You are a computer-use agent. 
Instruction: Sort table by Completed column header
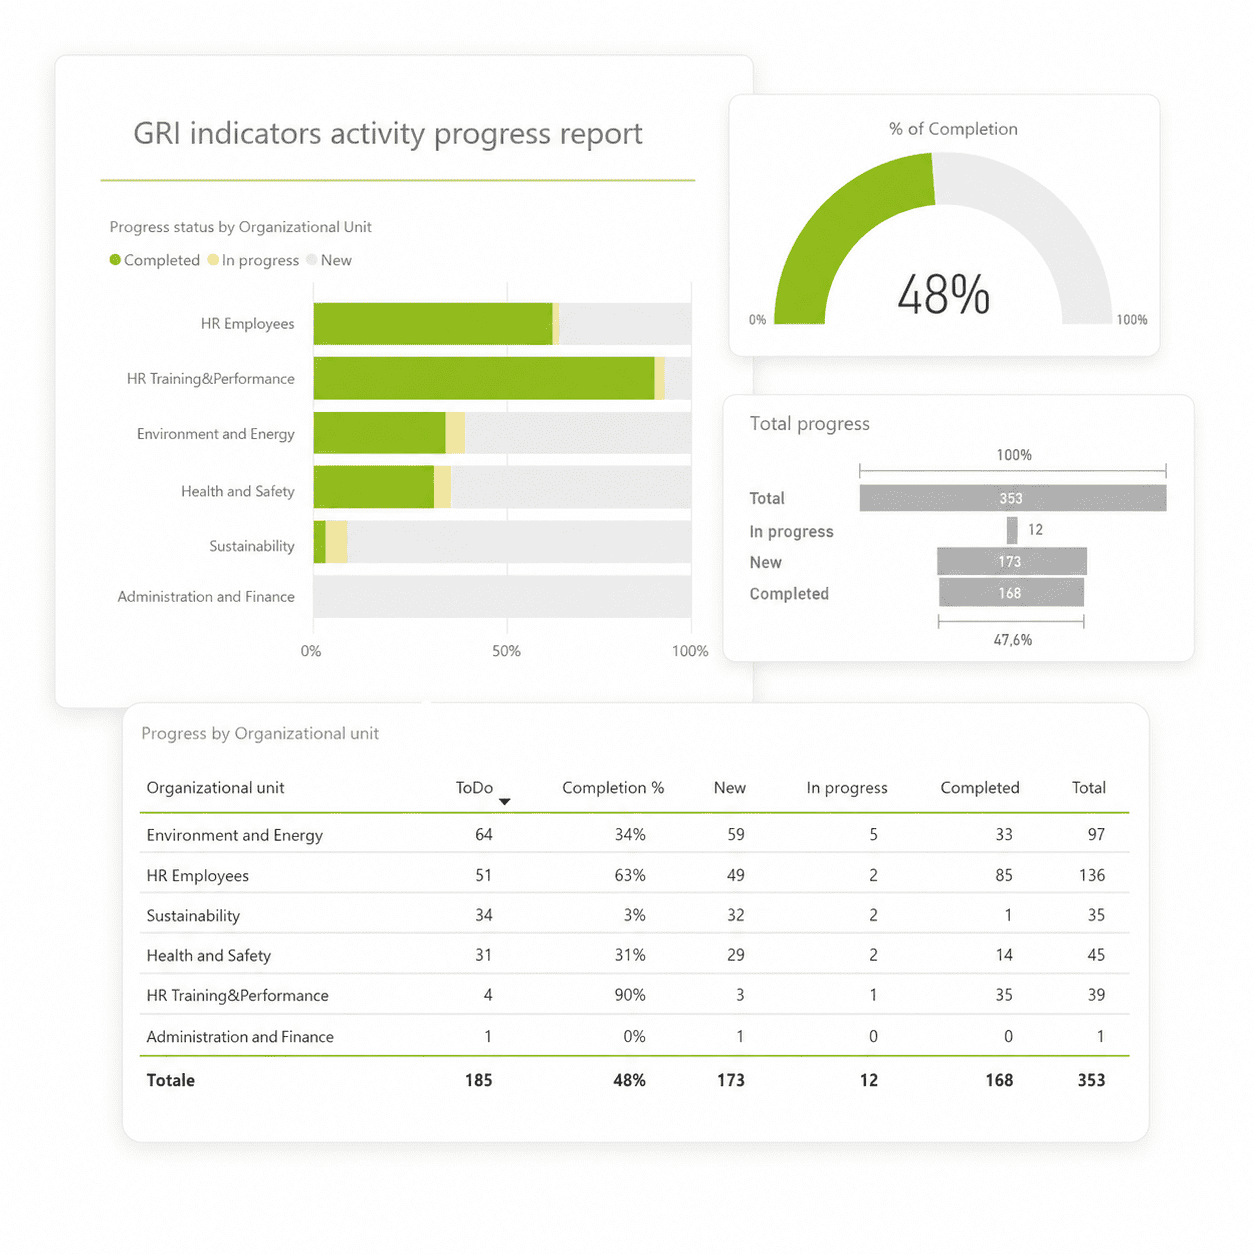980,788
